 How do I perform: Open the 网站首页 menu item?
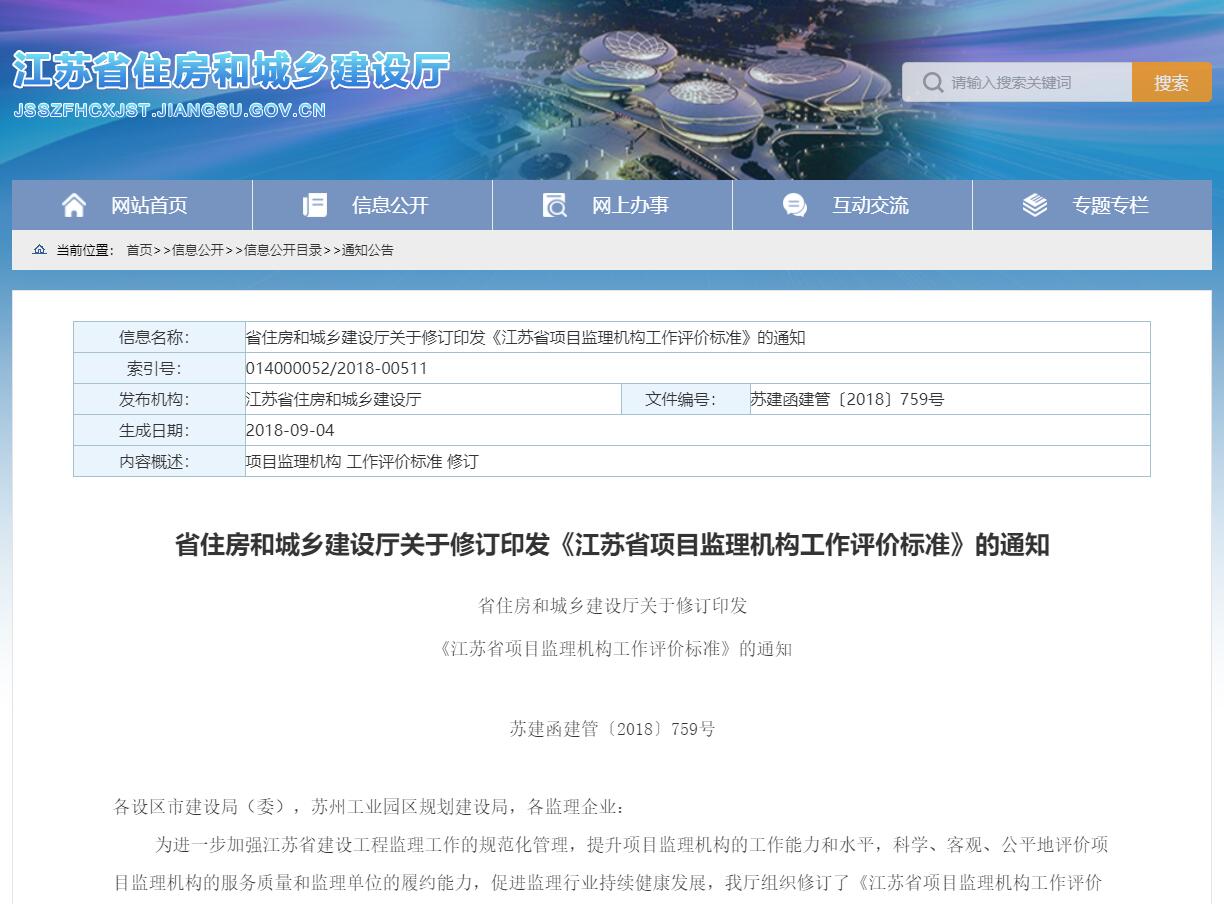(x=132, y=205)
